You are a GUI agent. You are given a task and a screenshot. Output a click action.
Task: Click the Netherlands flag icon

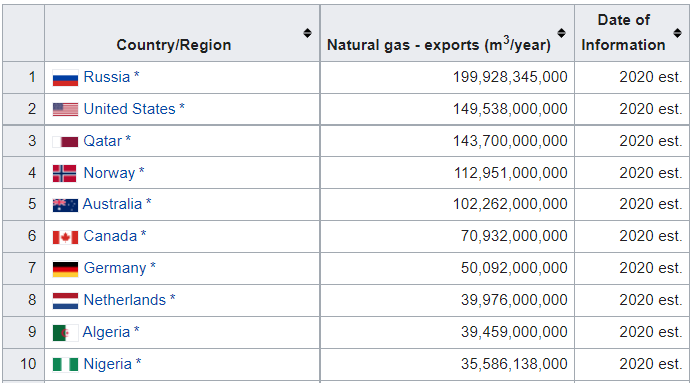tap(66, 301)
